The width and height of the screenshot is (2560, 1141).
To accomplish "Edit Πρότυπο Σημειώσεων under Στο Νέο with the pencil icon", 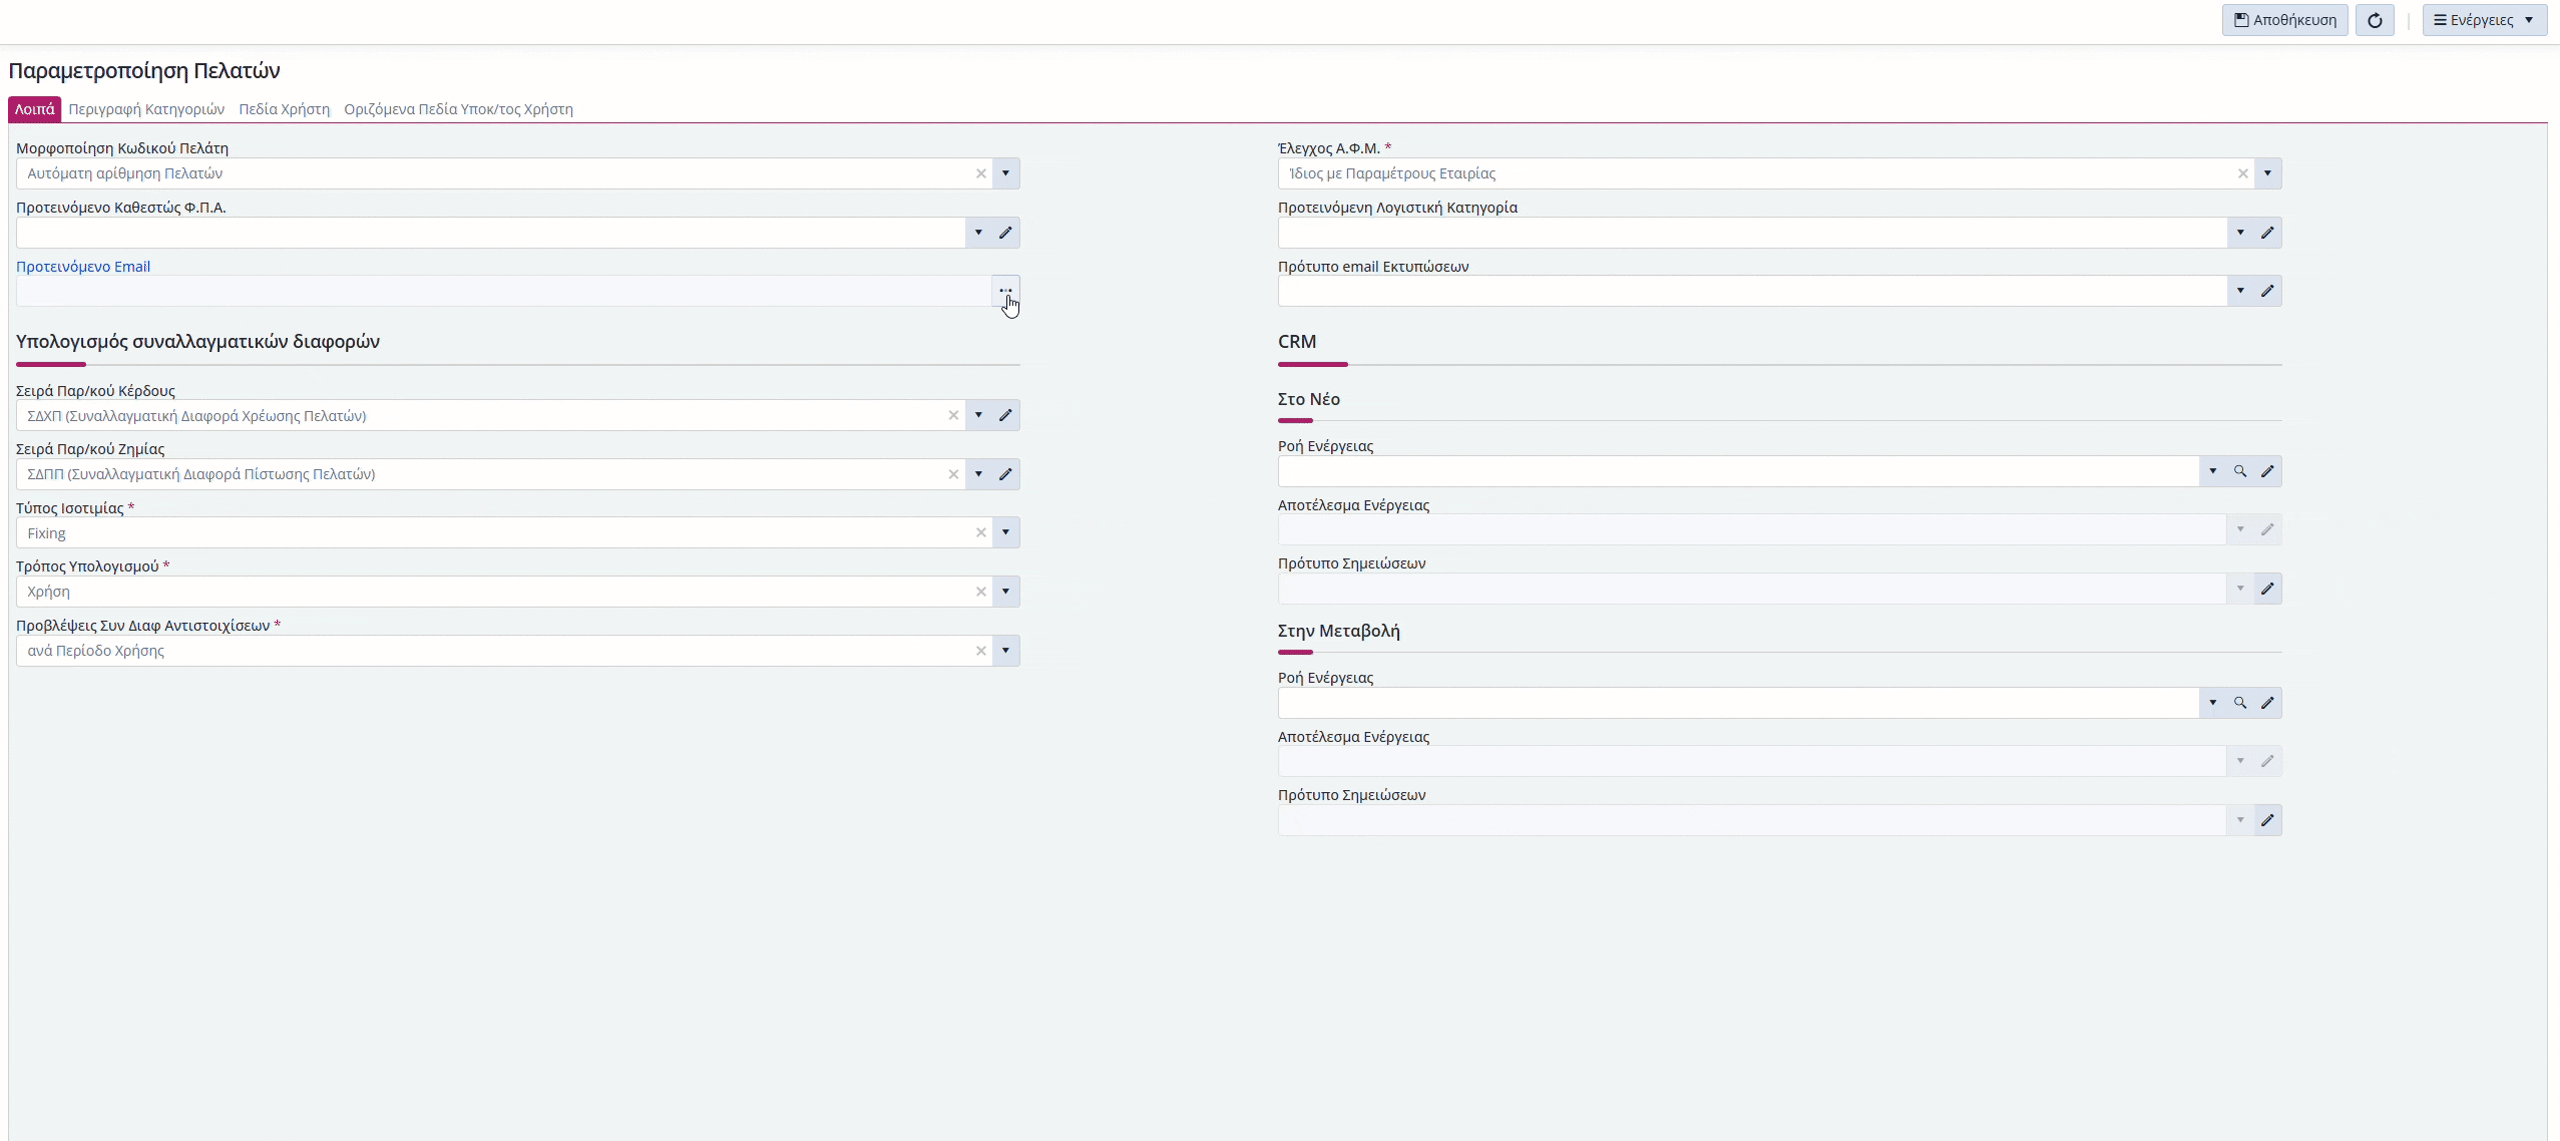I will click(2268, 589).
